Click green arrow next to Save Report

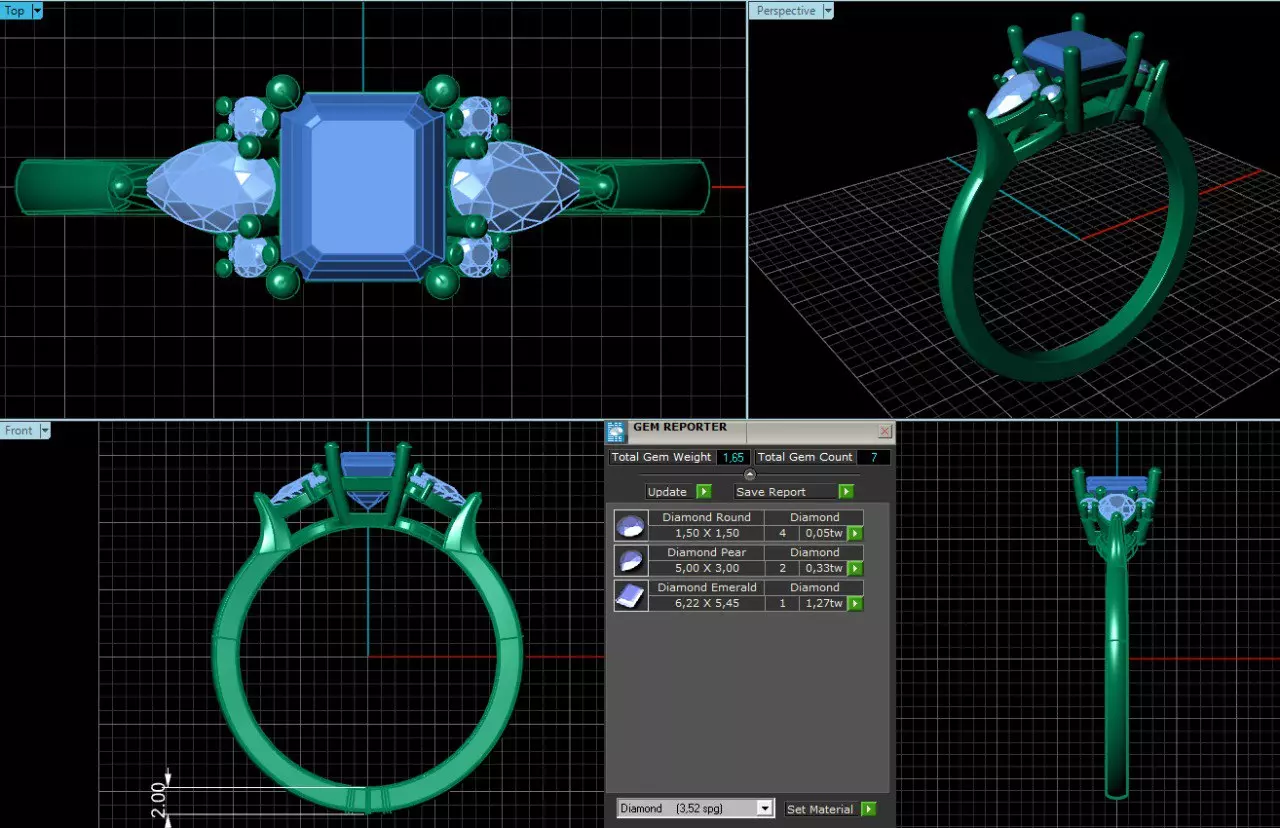click(x=846, y=491)
